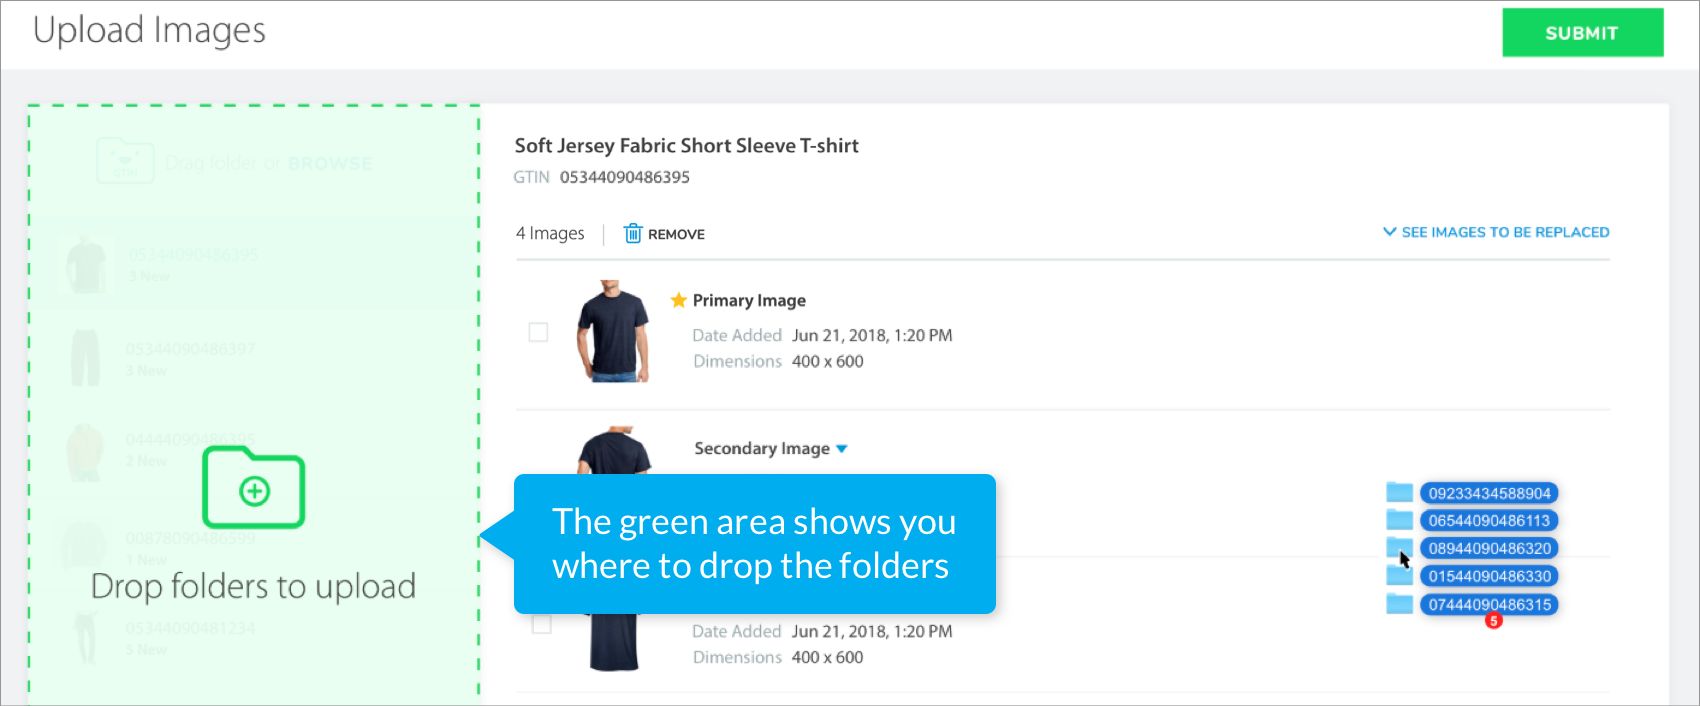Click the folder icon beside 09233434588904
This screenshot has height=706, width=1700.
(x=1400, y=492)
